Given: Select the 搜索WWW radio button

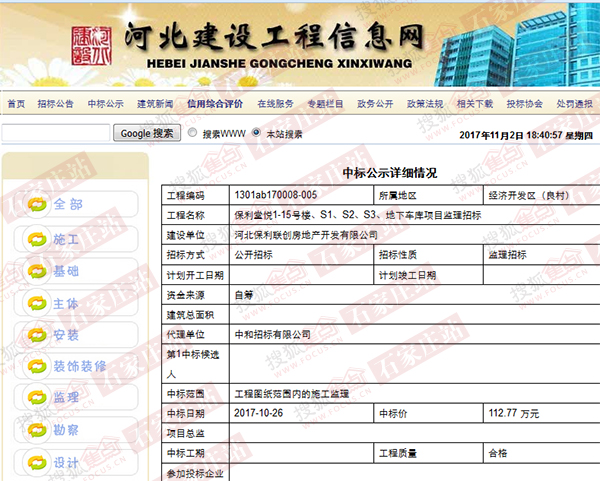Looking at the screenshot, I should (192, 133).
